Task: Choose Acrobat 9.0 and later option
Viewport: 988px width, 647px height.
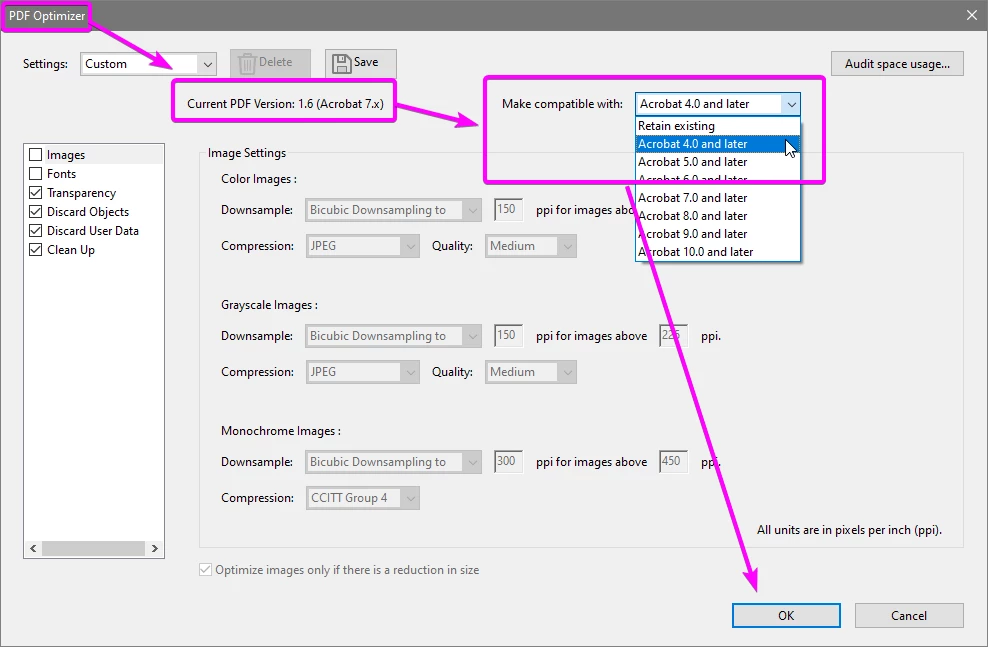Action: point(718,234)
